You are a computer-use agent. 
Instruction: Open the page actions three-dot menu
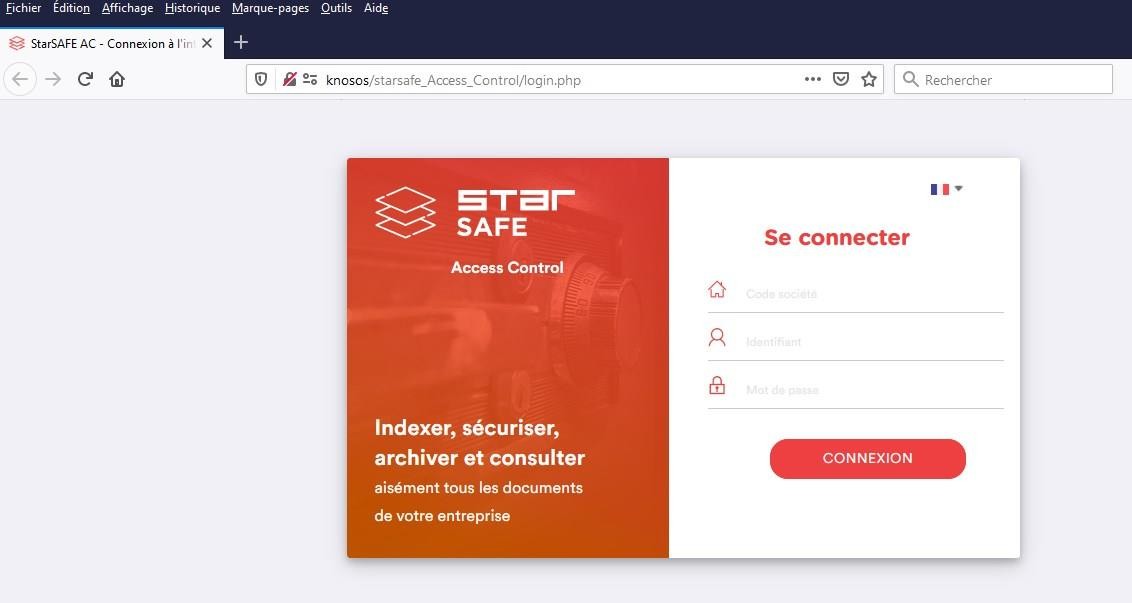[x=813, y=79]
